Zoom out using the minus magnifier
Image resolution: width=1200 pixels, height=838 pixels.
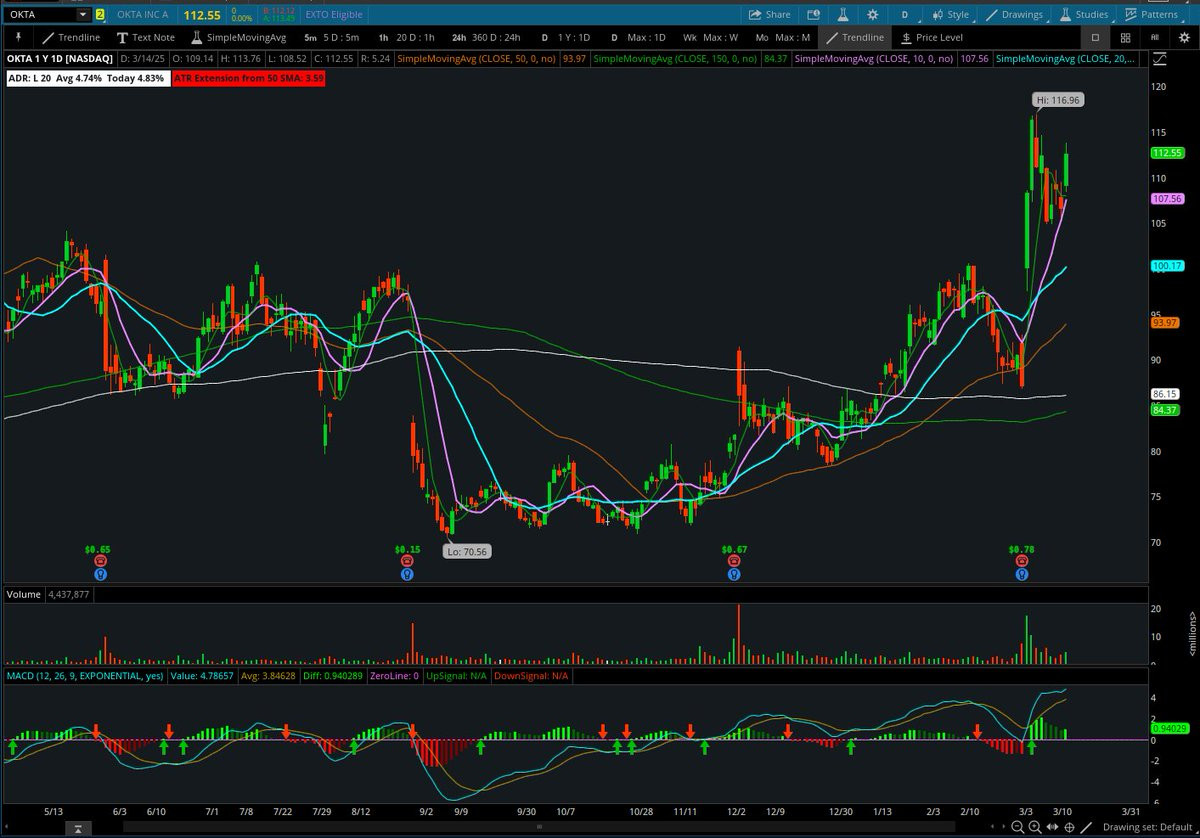(1017, 827)
